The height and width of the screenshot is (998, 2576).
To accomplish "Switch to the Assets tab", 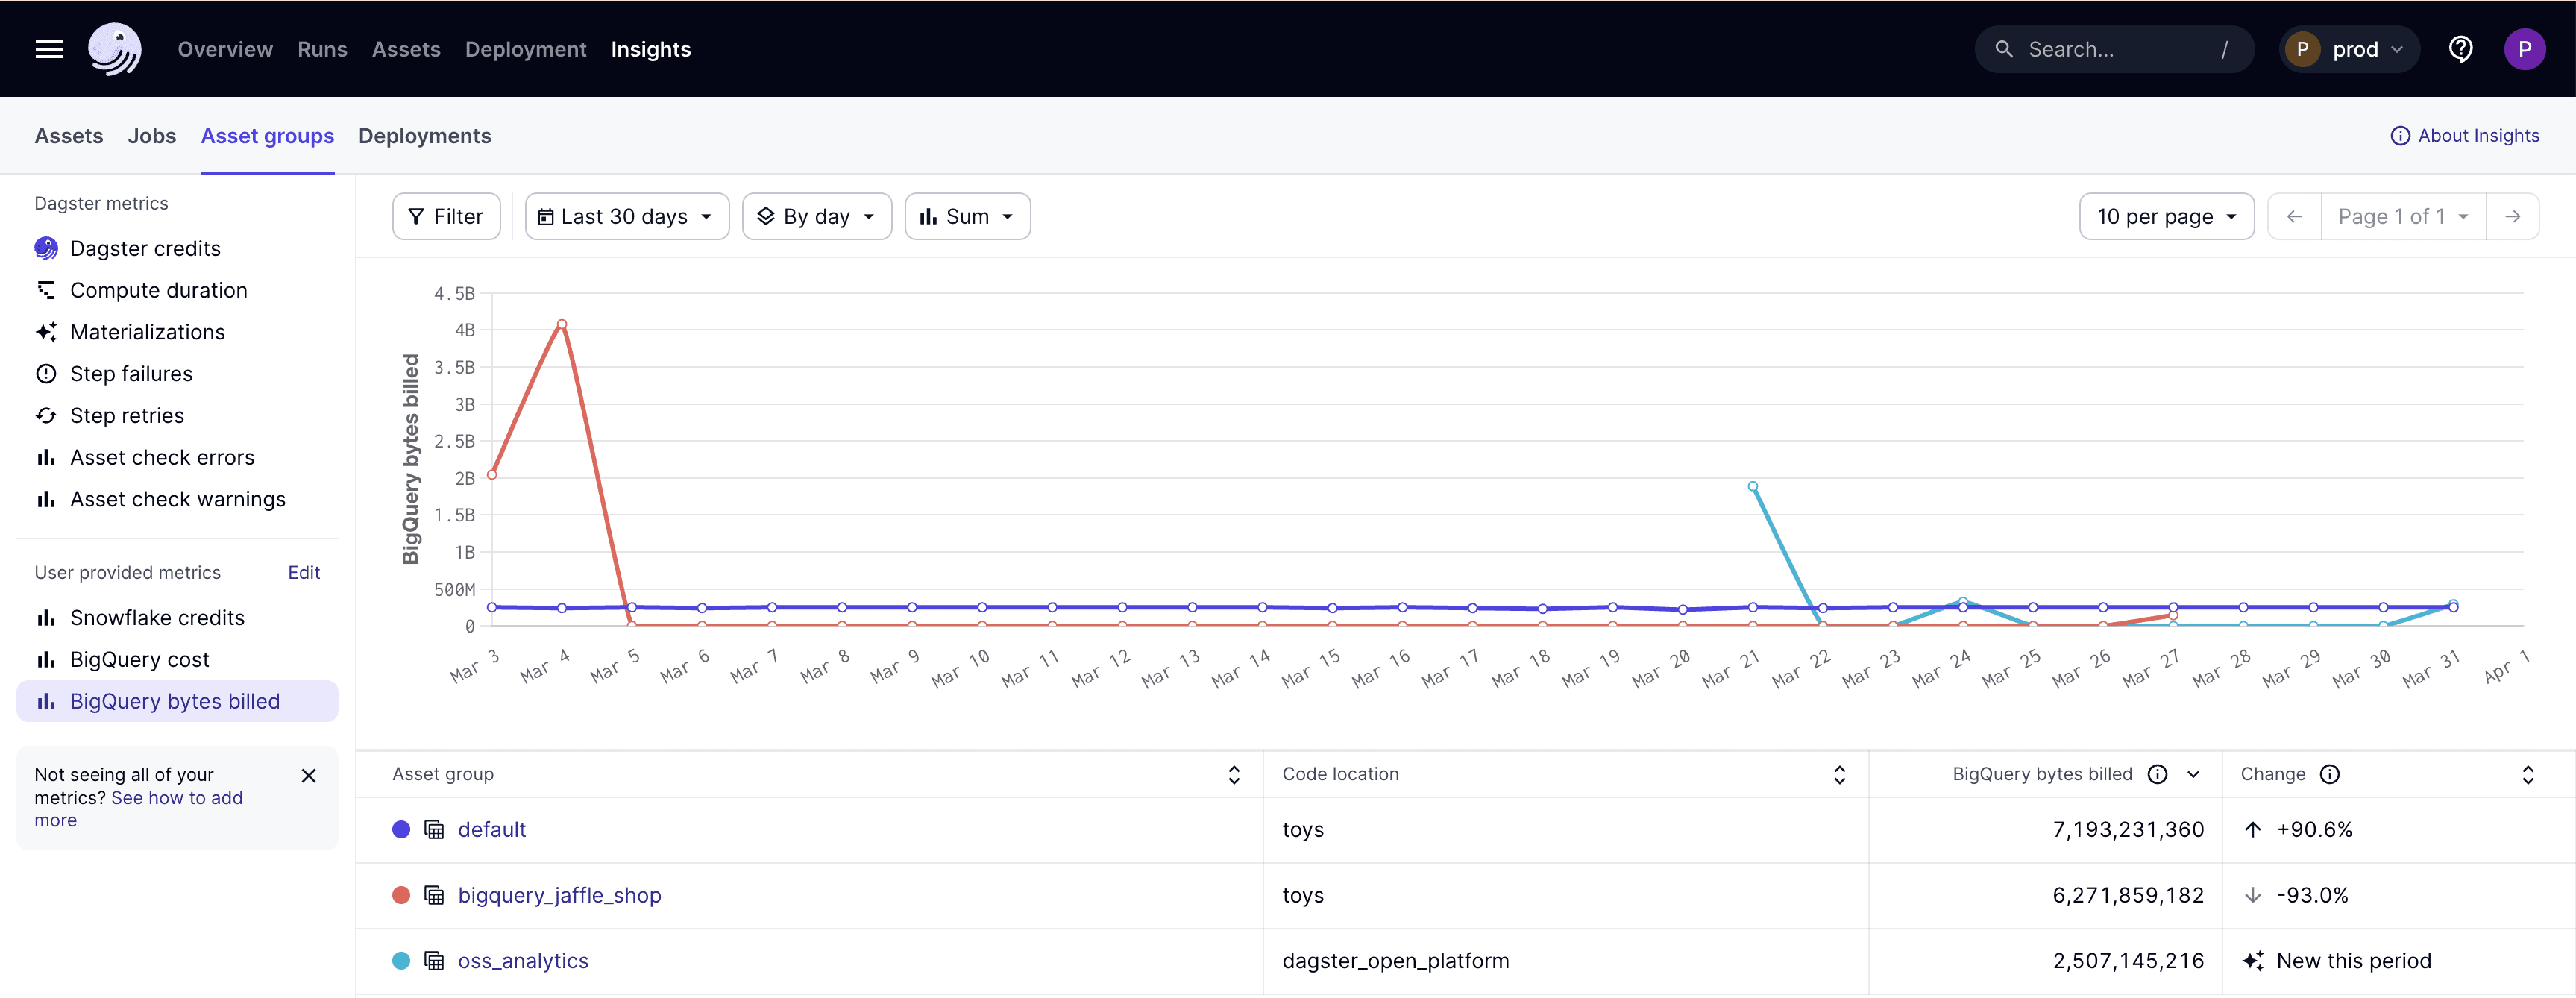I will coord(67,135).
